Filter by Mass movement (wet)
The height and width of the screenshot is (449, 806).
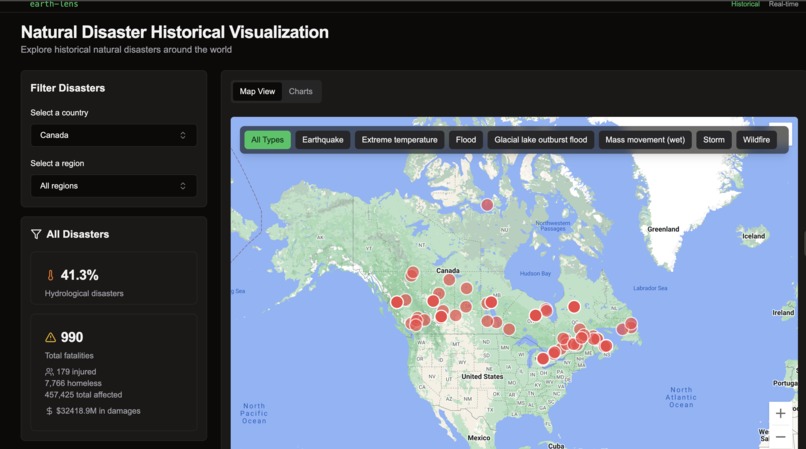pyautogui.click(x=645, y=140)
